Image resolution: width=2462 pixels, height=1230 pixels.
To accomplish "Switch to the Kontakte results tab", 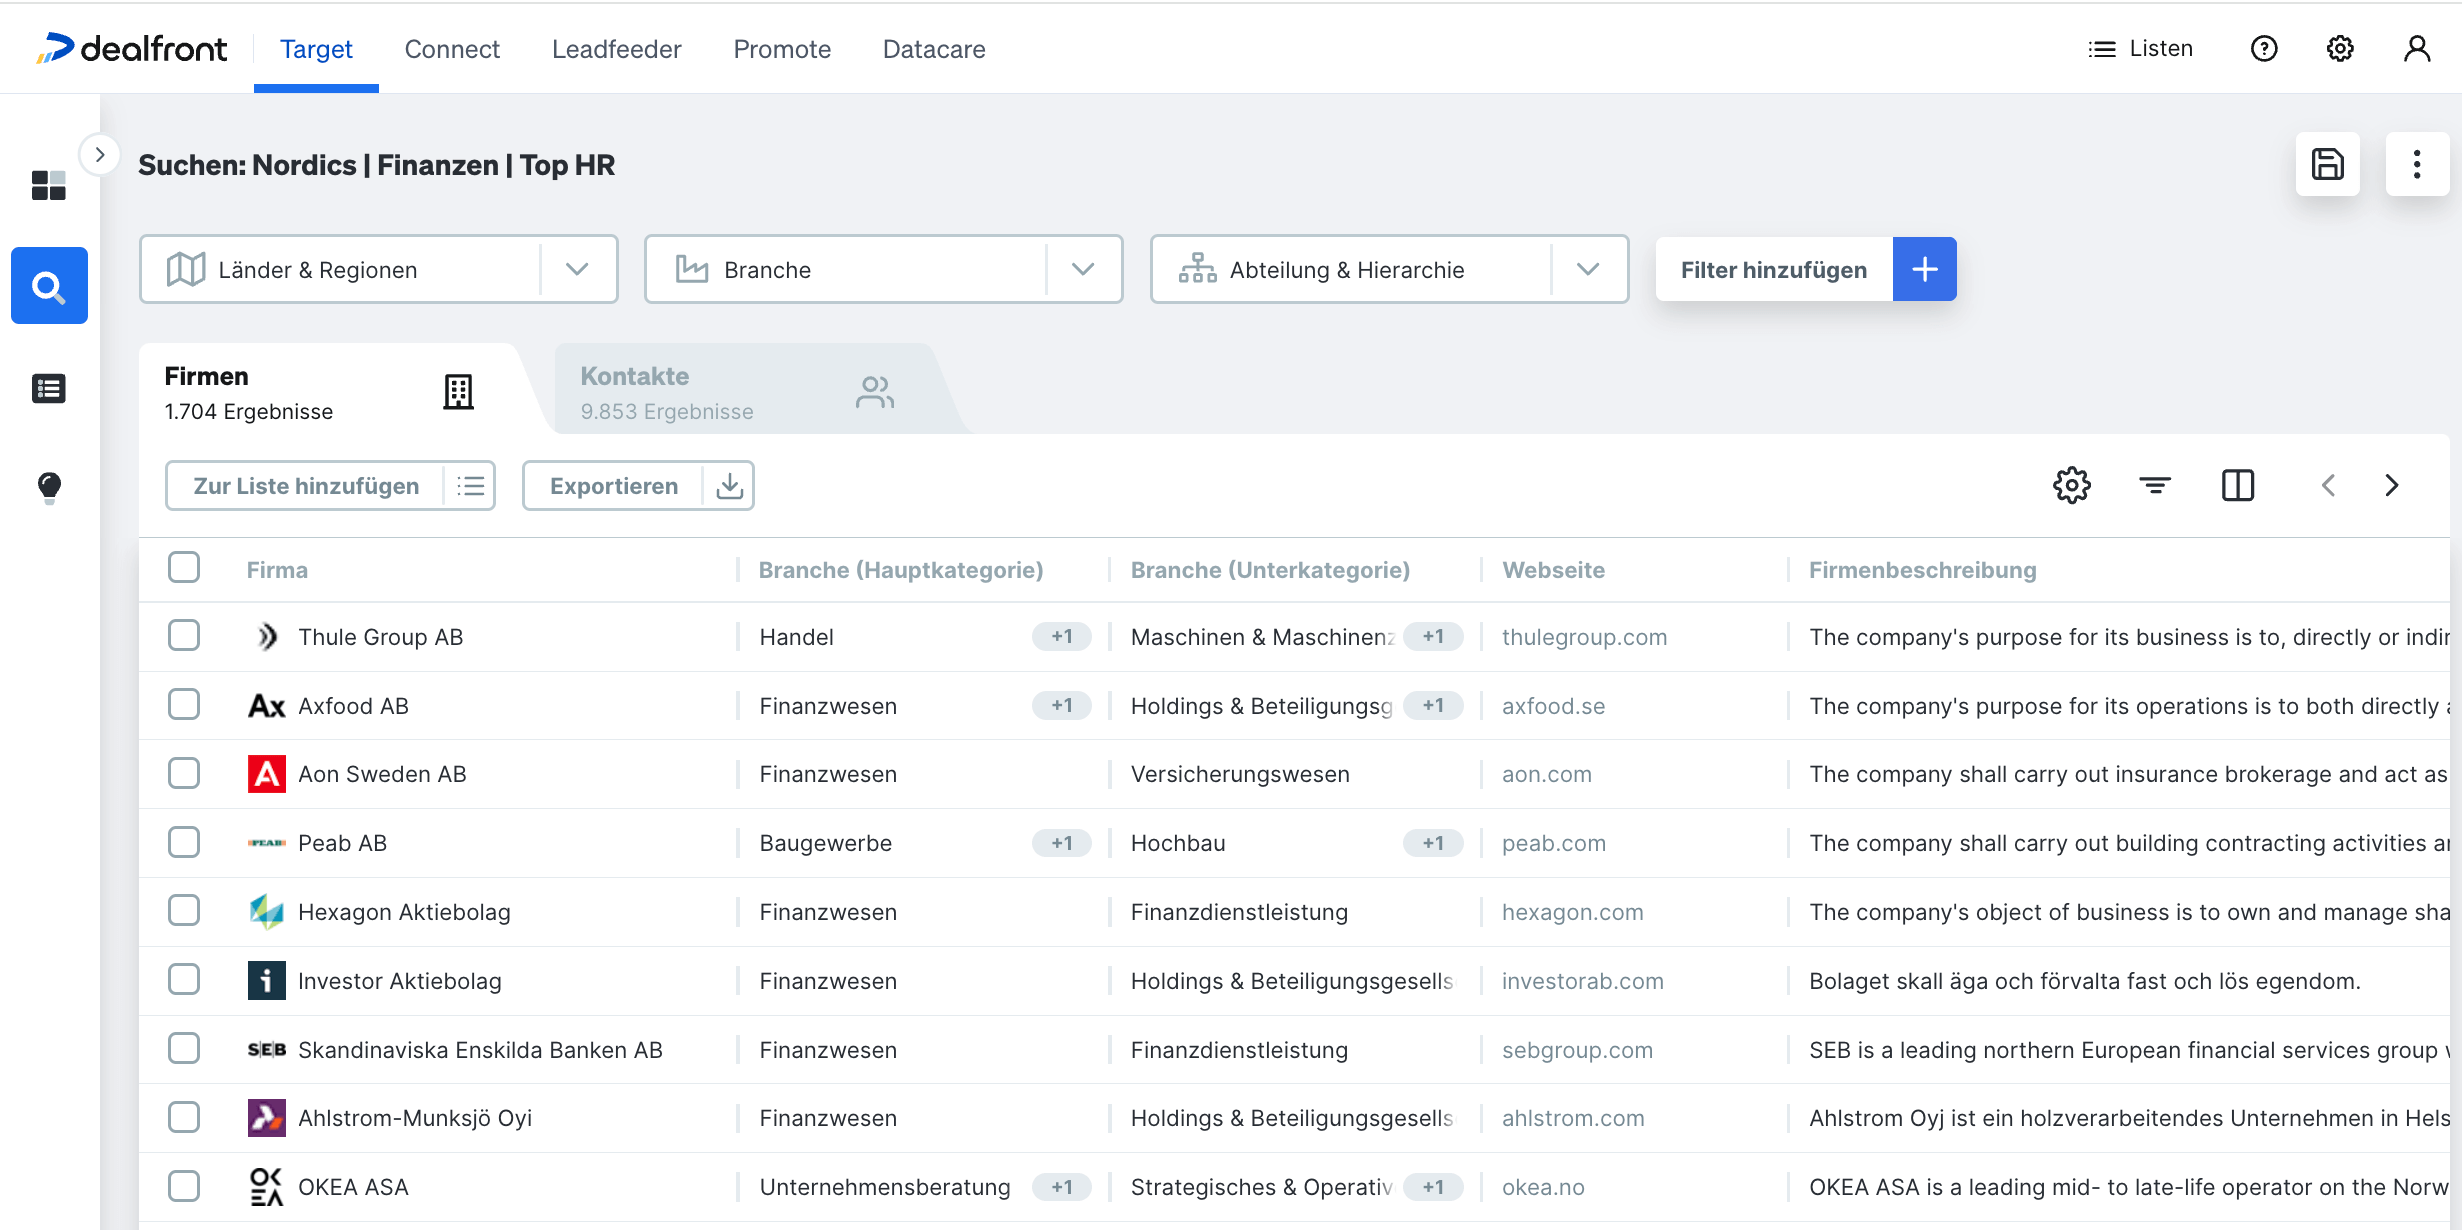I will point(736,392).
